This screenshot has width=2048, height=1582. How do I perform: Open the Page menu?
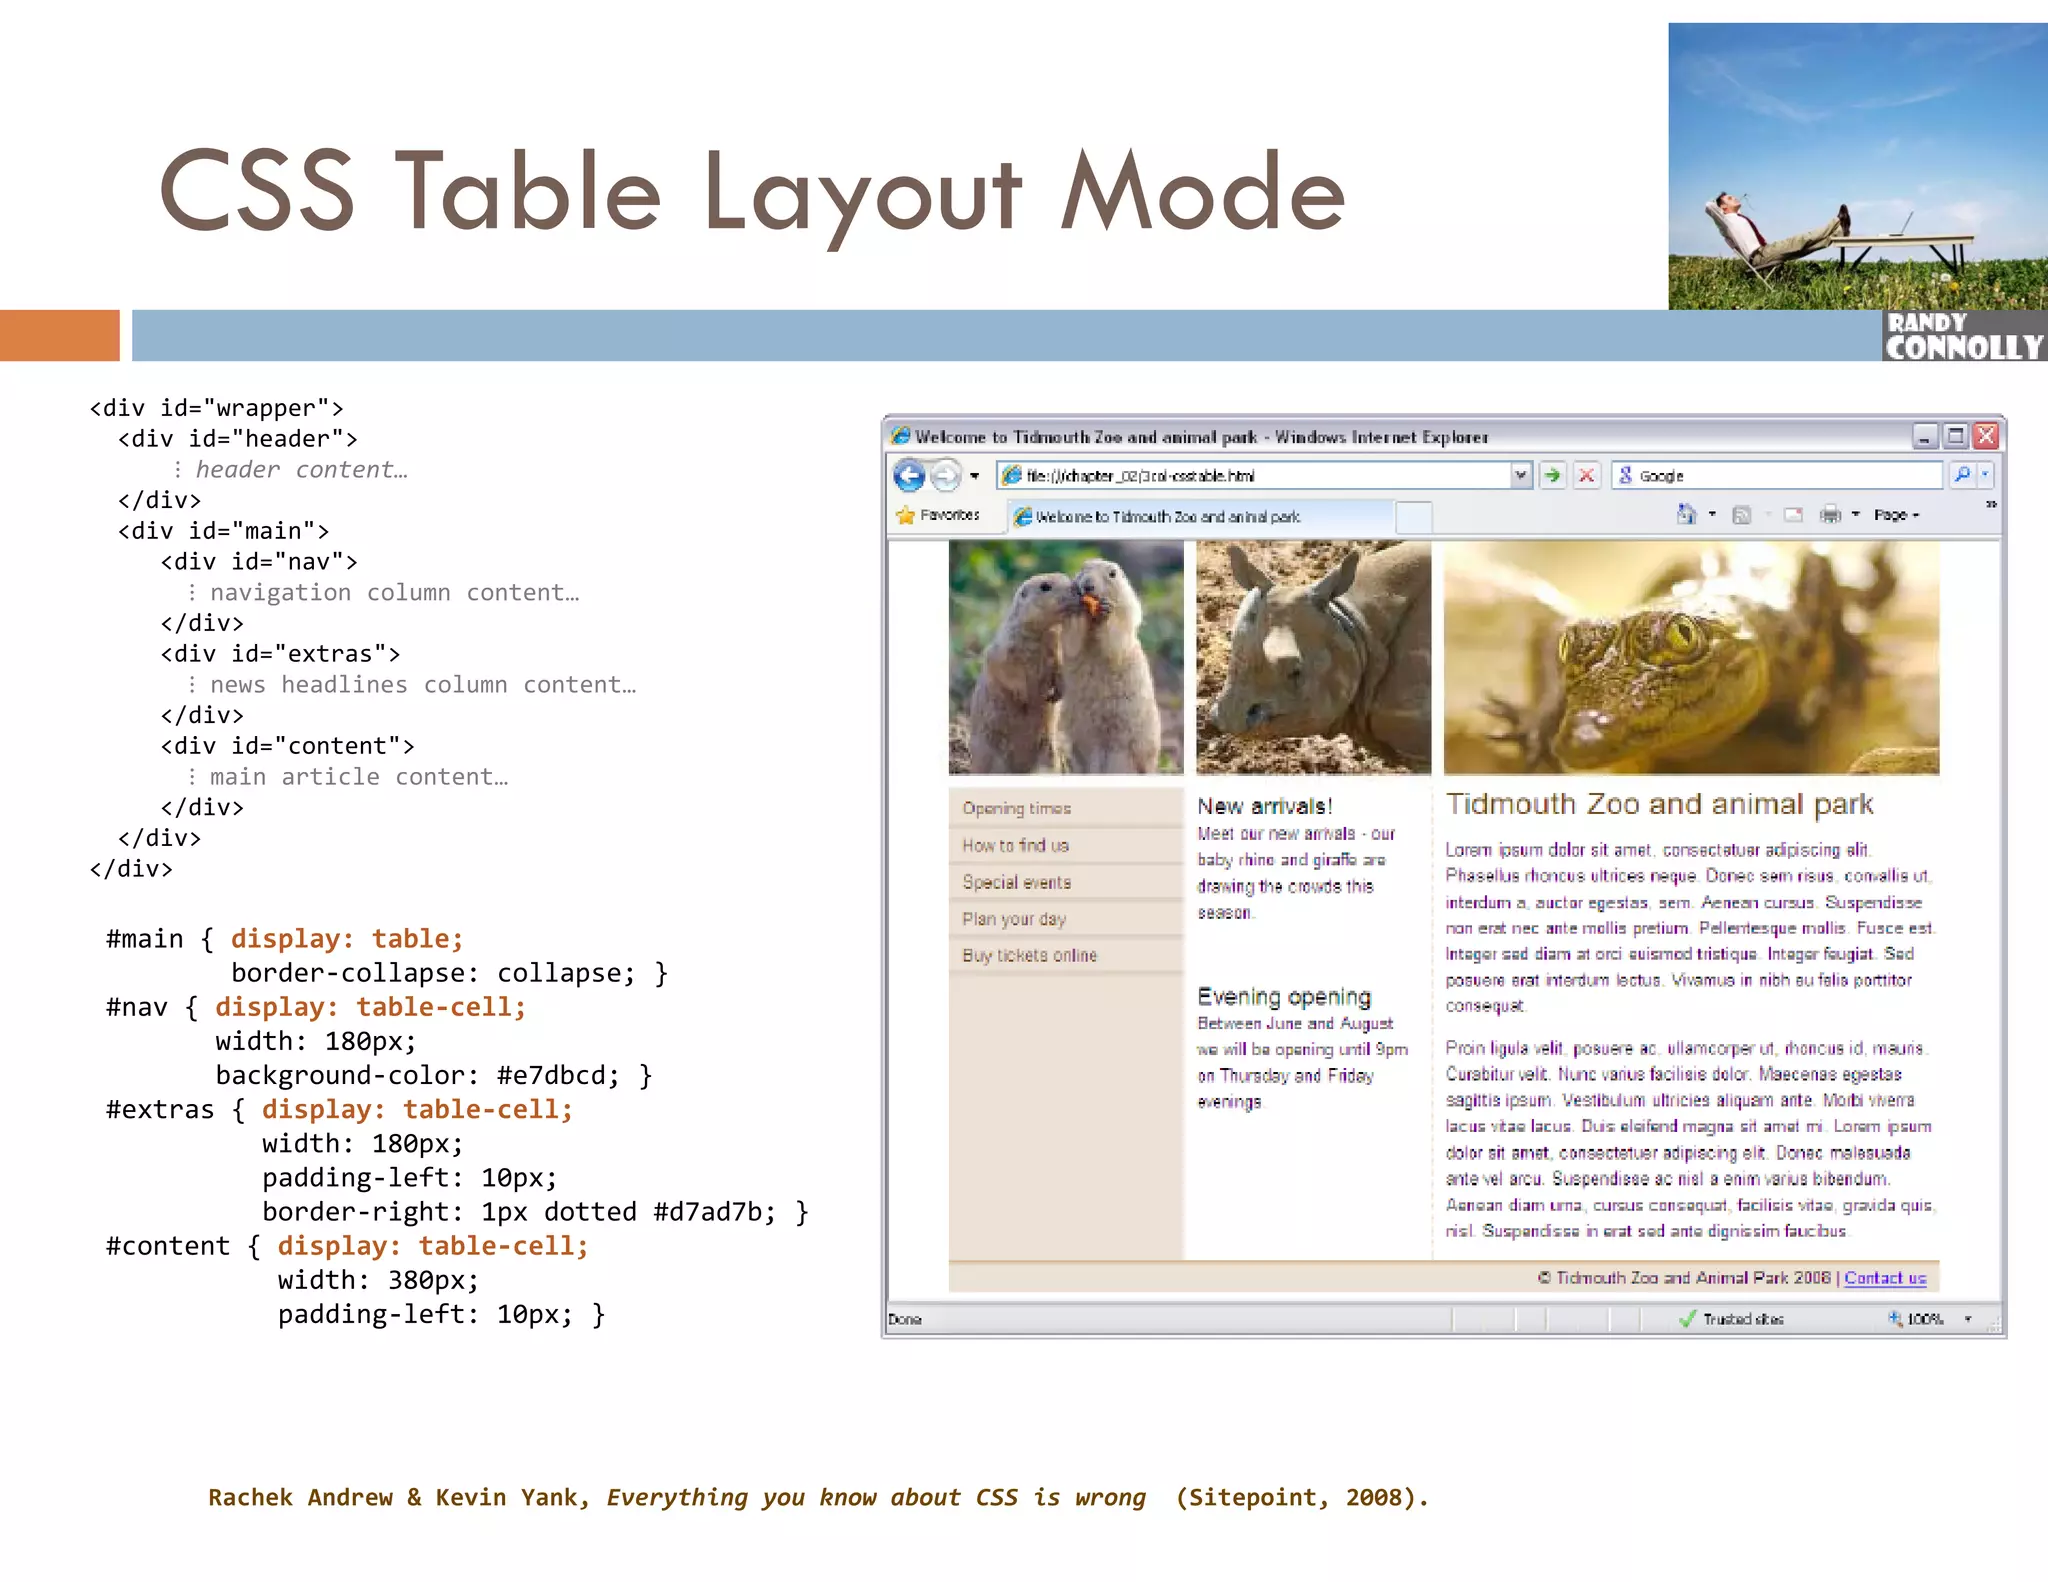(x=1896, y=515)
